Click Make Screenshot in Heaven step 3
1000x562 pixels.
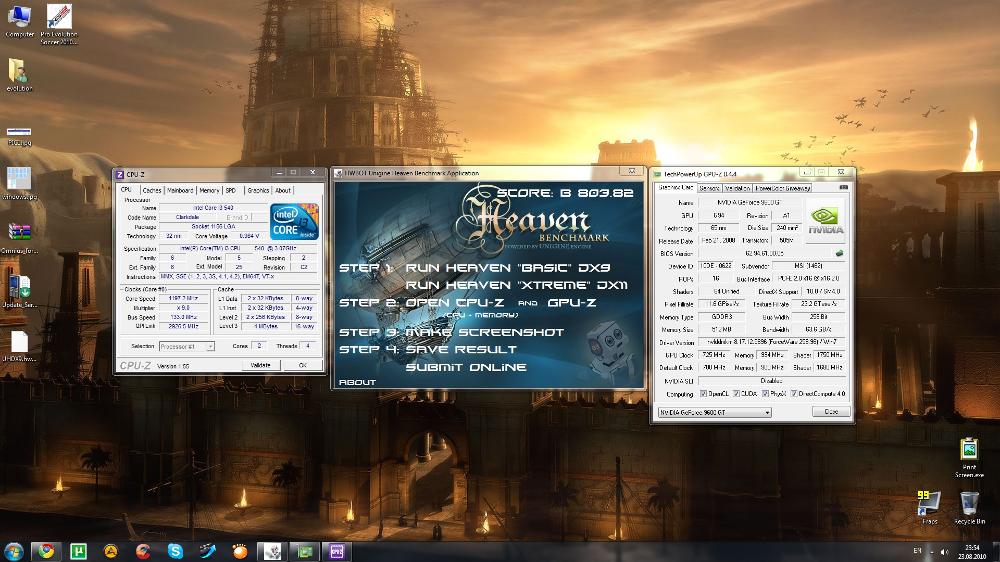tap(485, 332)
